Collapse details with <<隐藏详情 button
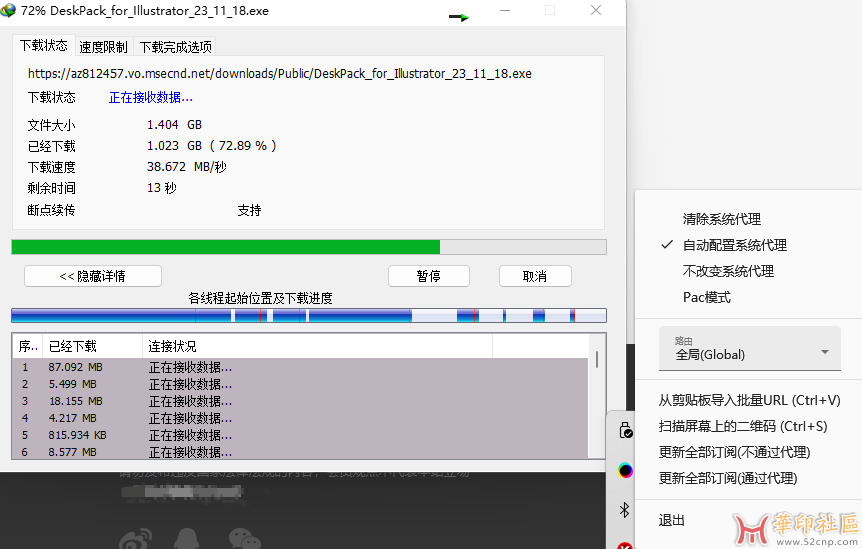Viewport: 862px width, 549px height. coord(92,276)
